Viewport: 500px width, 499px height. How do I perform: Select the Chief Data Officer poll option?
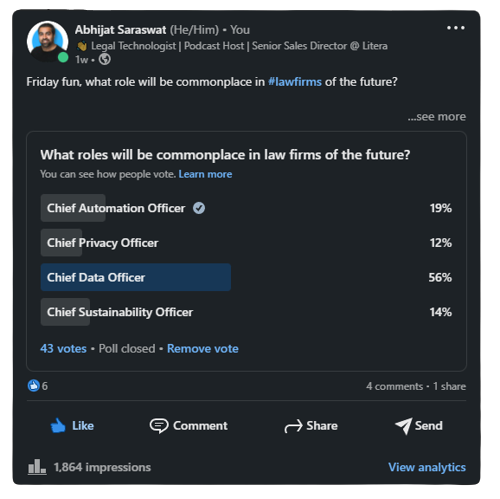246,277
